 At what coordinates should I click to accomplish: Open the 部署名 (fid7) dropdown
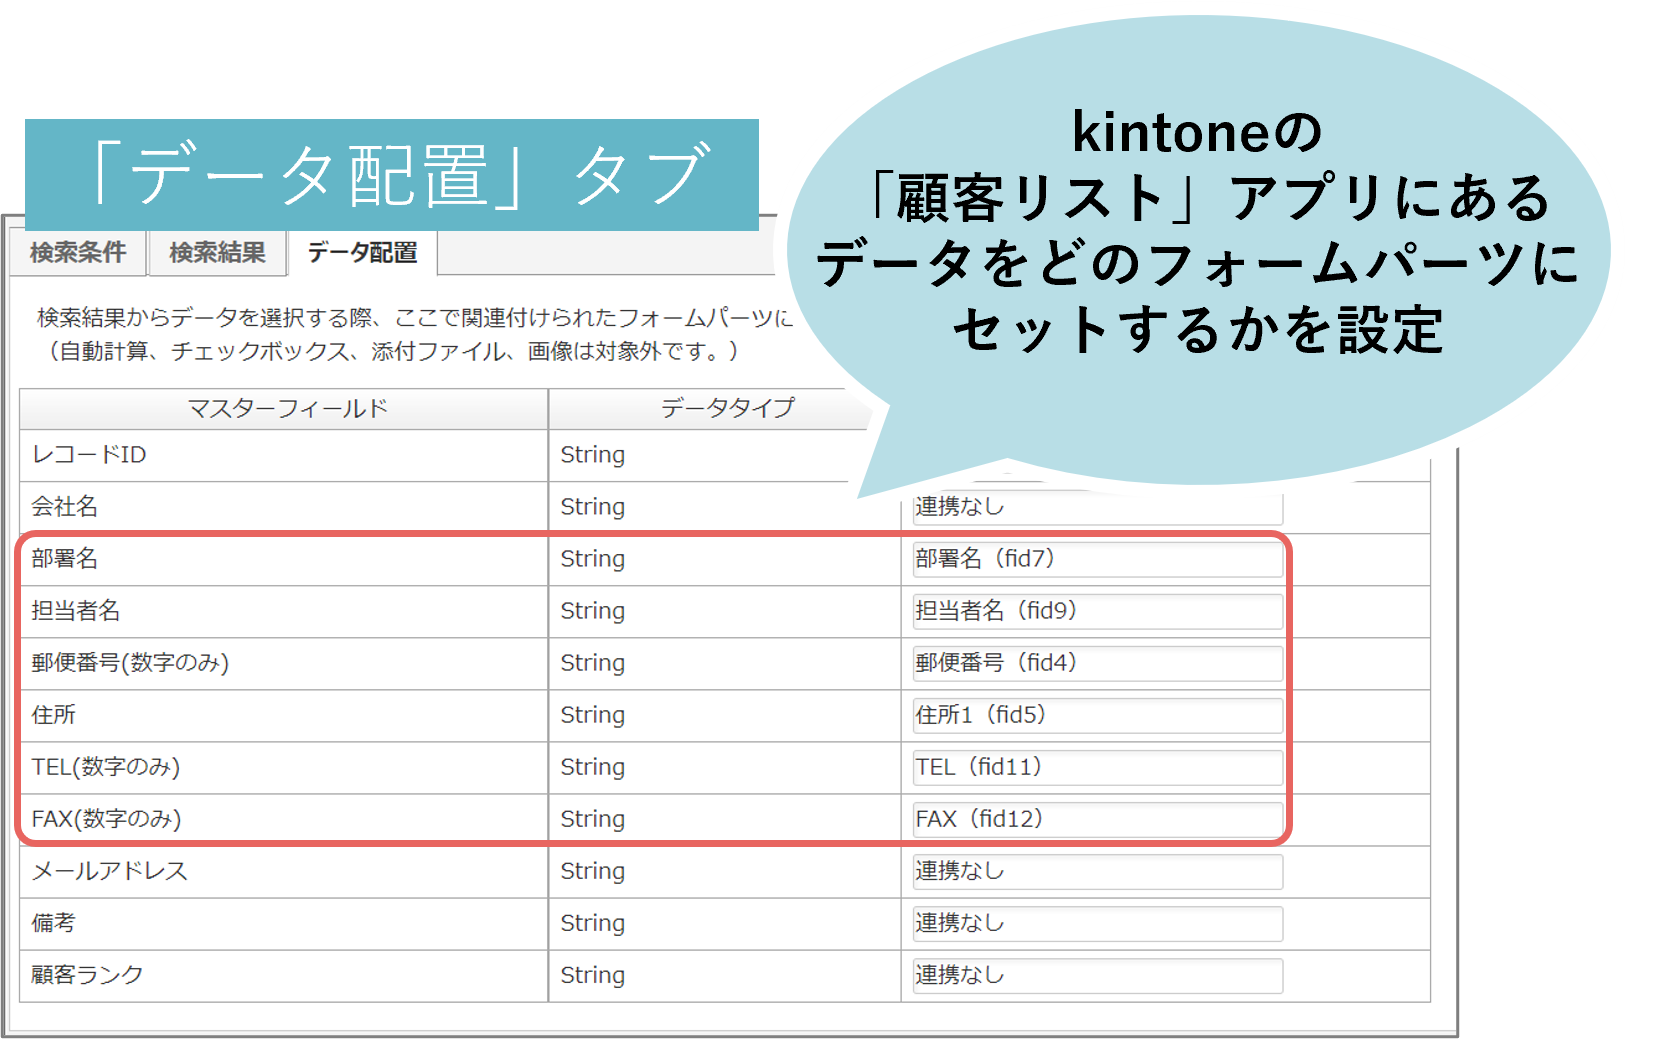pos(1097,559)
